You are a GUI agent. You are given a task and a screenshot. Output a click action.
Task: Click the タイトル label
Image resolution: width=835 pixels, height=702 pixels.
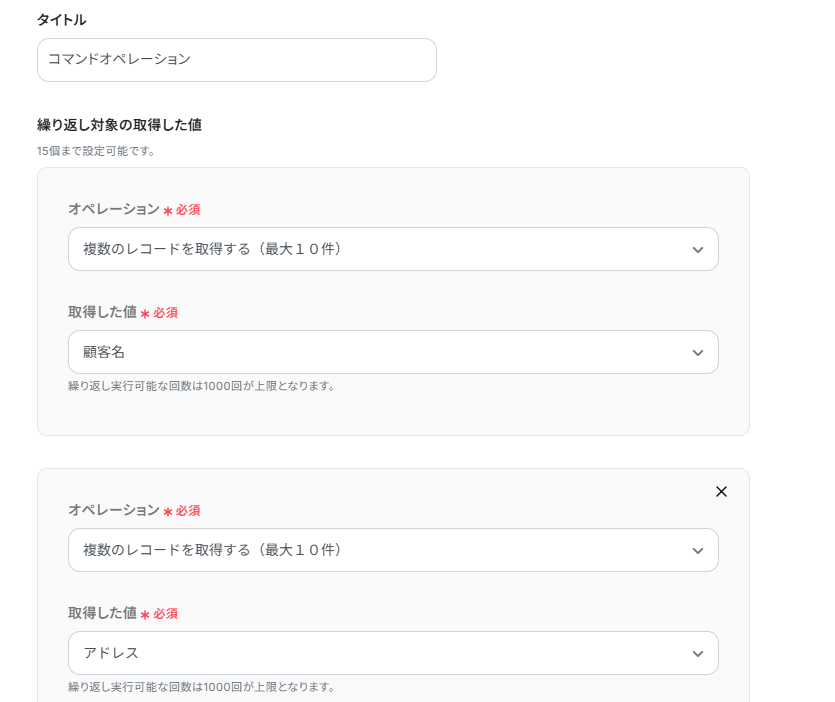[x=61, y=20]
